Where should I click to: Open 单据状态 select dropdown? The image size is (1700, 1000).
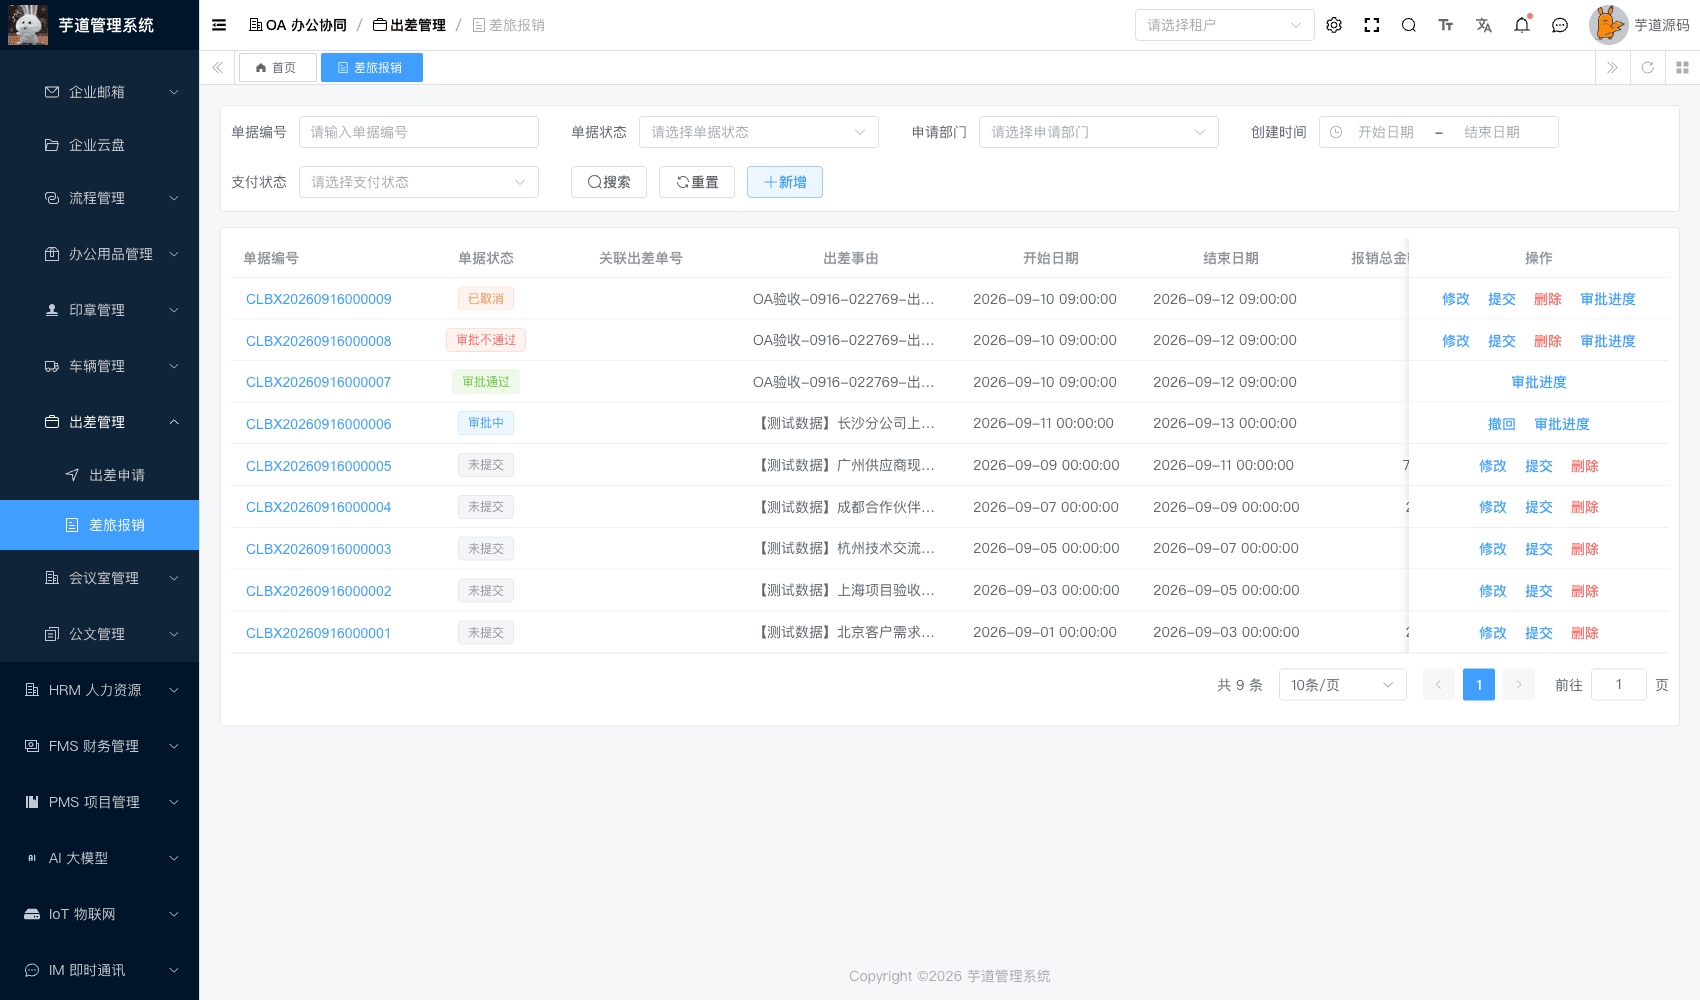tap(758, 132)
